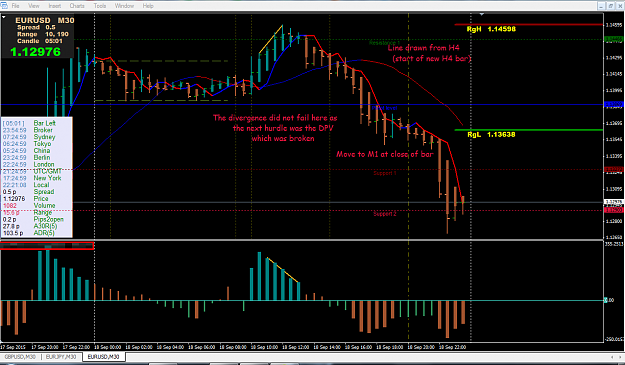Click the Support 2 level label

(x=385, y=214)
